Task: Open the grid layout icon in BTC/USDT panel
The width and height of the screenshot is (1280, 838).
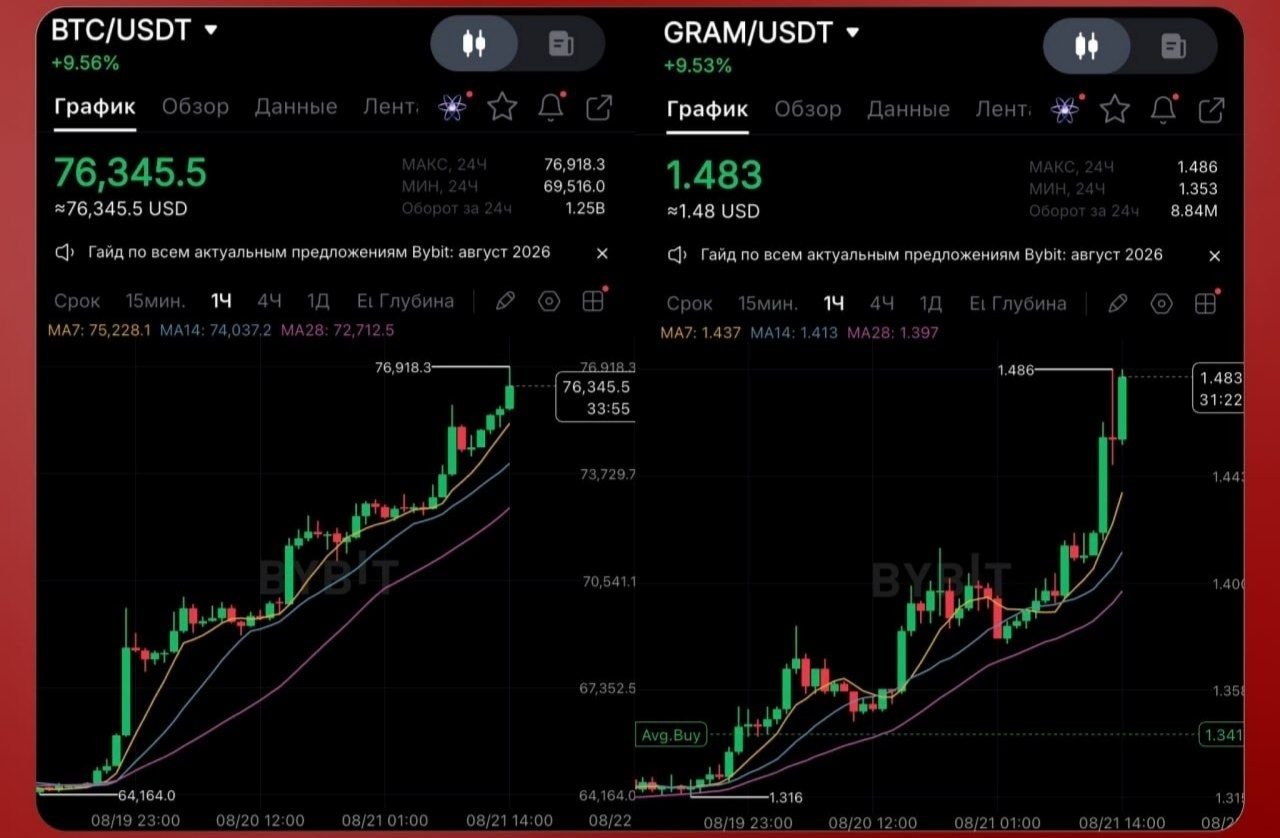Action: click(x=594, y=301)
